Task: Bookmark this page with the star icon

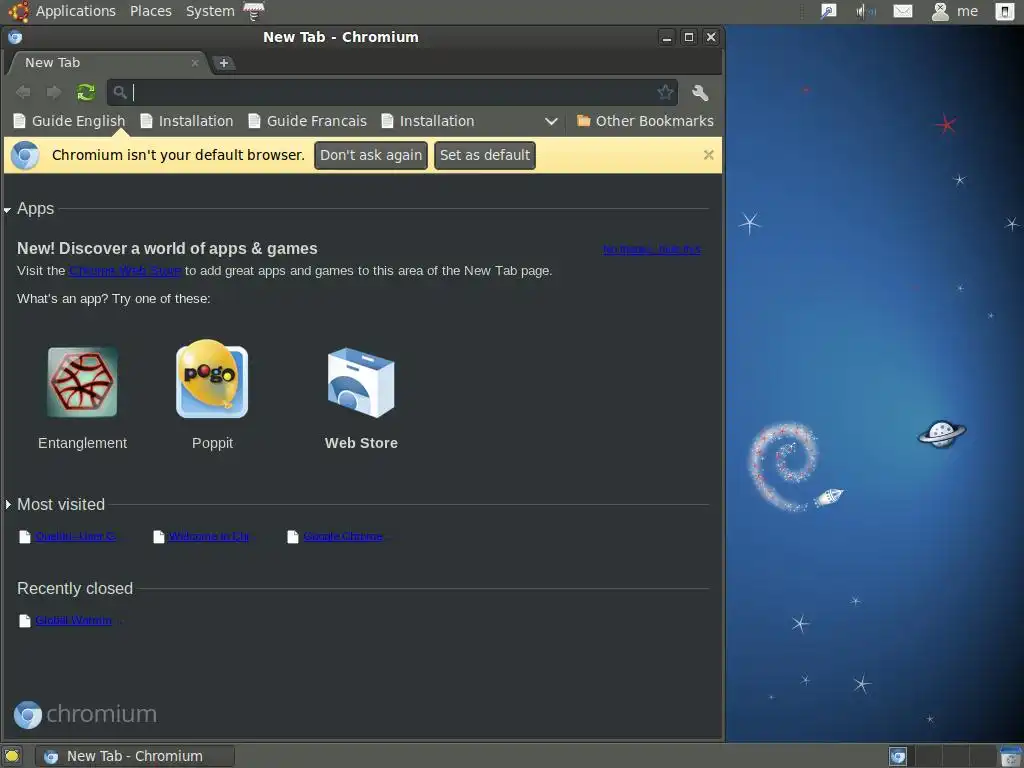Action: click(665, 92)
